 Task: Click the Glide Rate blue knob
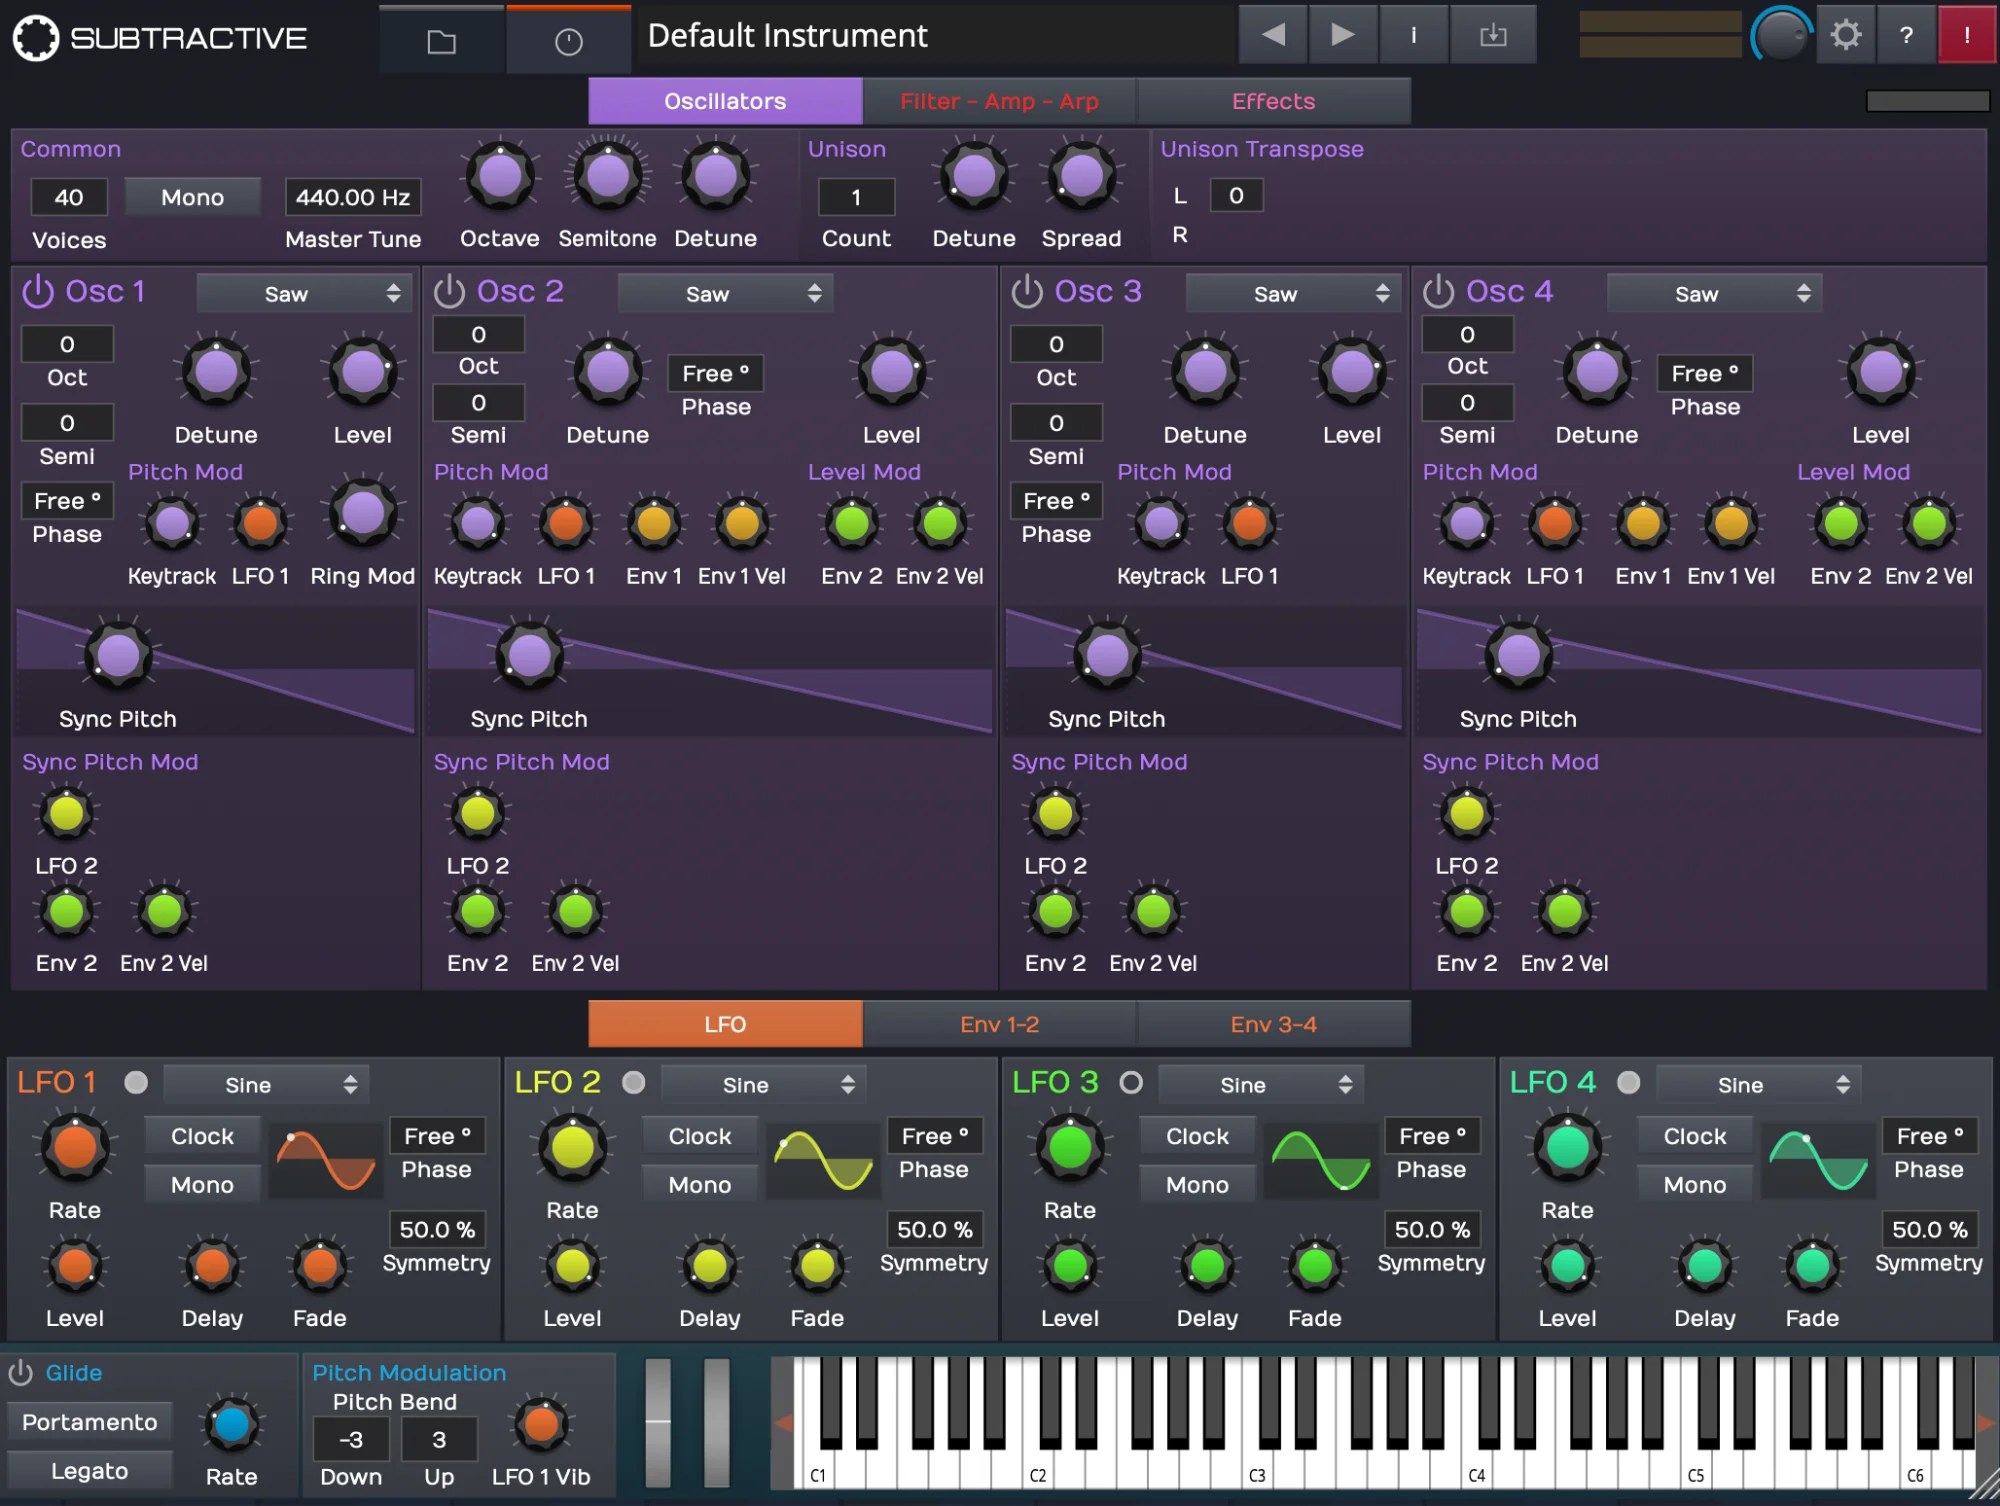(x=231, y=1425)
